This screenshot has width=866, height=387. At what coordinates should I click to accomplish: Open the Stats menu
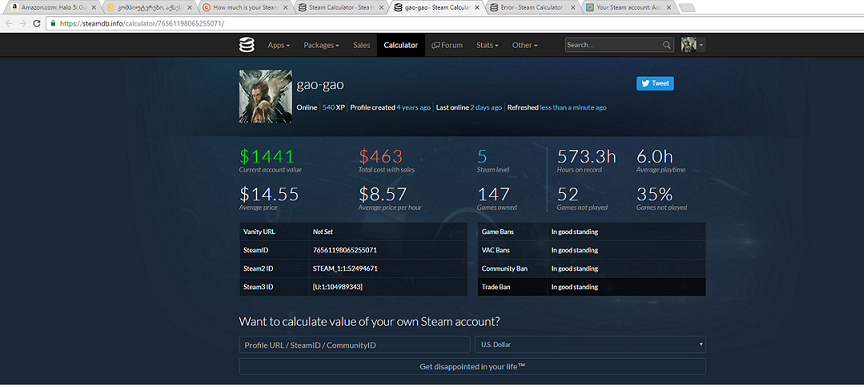click(x=487, y=45)
